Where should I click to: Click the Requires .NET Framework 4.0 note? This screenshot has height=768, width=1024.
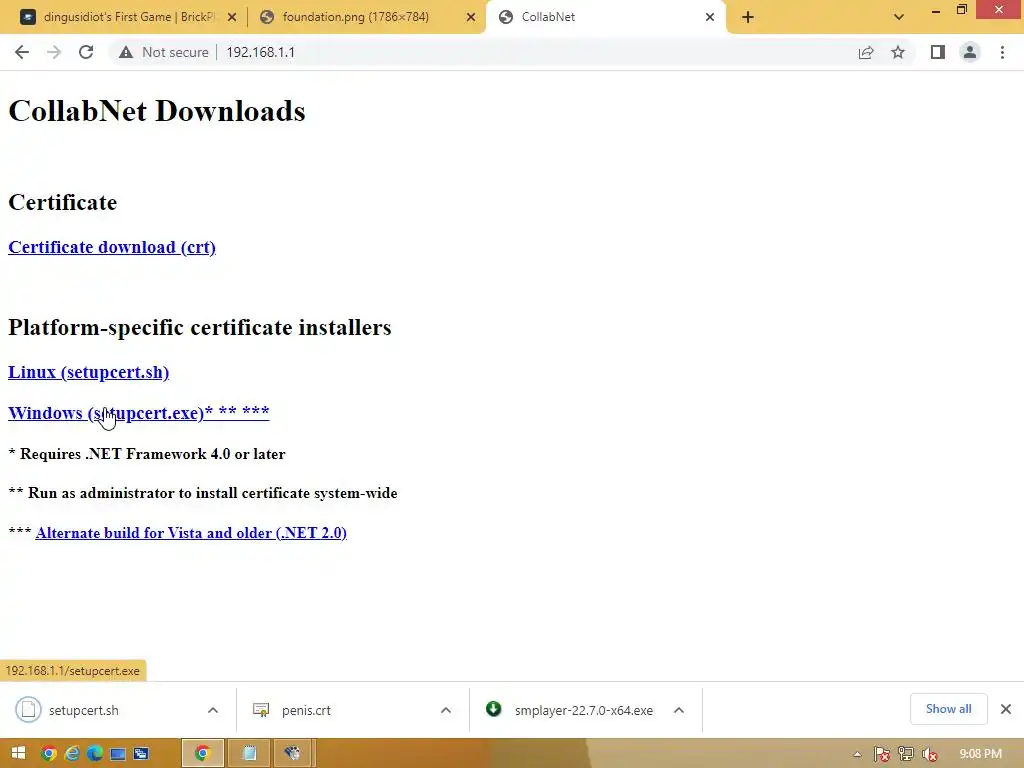pyautogui.click(x=147, y=454)
